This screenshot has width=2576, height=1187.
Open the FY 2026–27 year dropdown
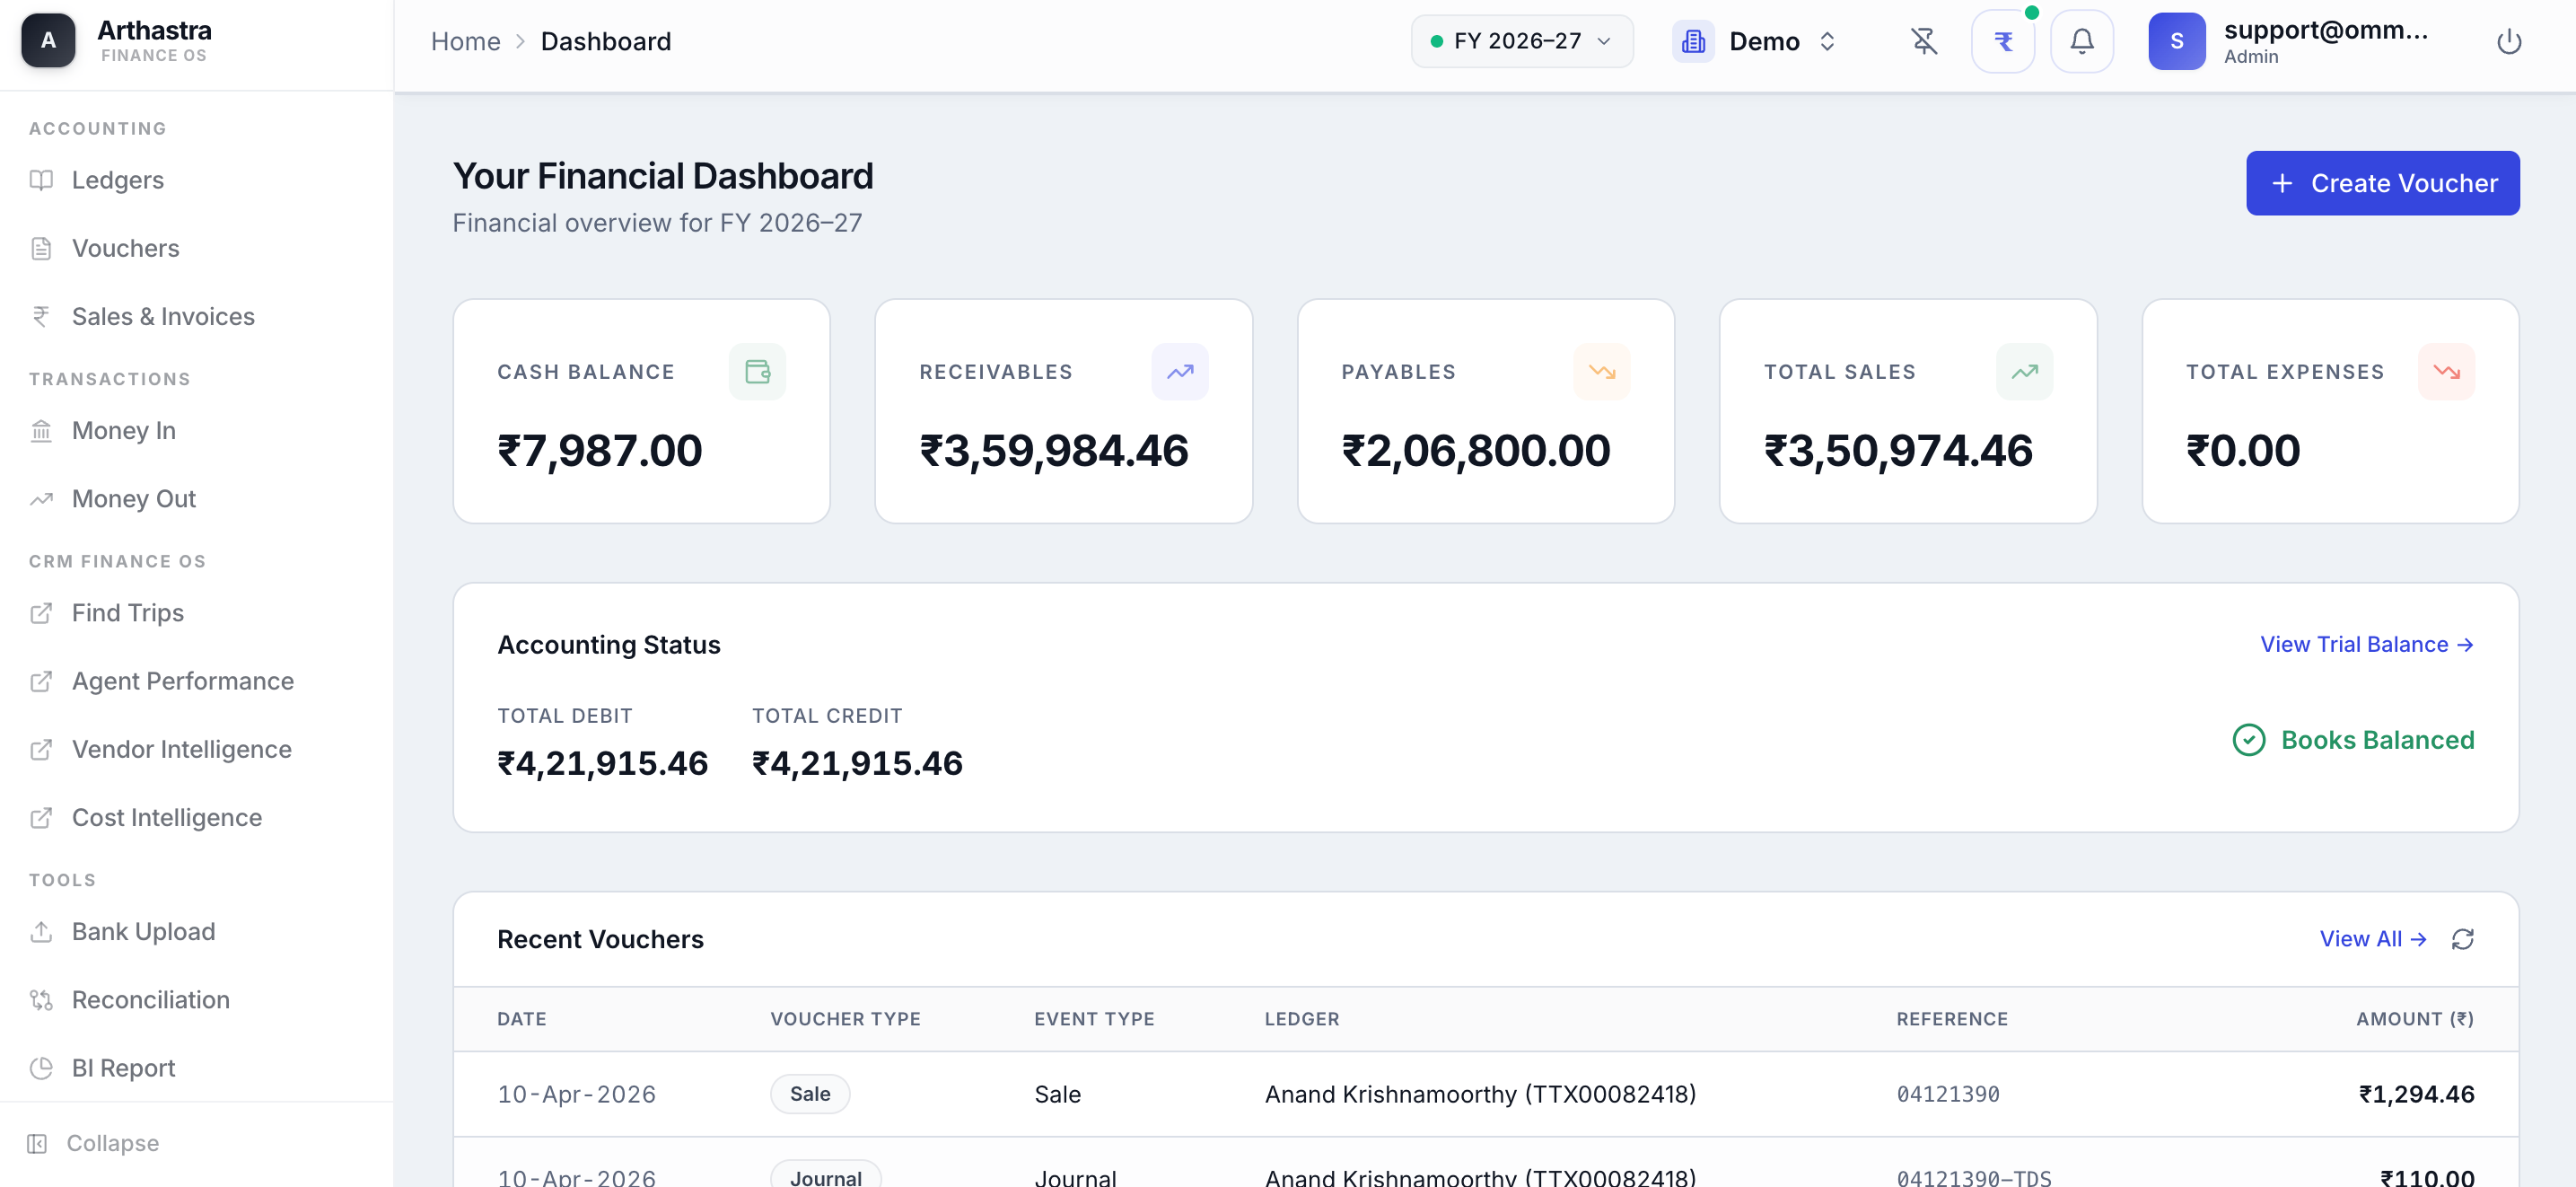[x=1521, y=41]
